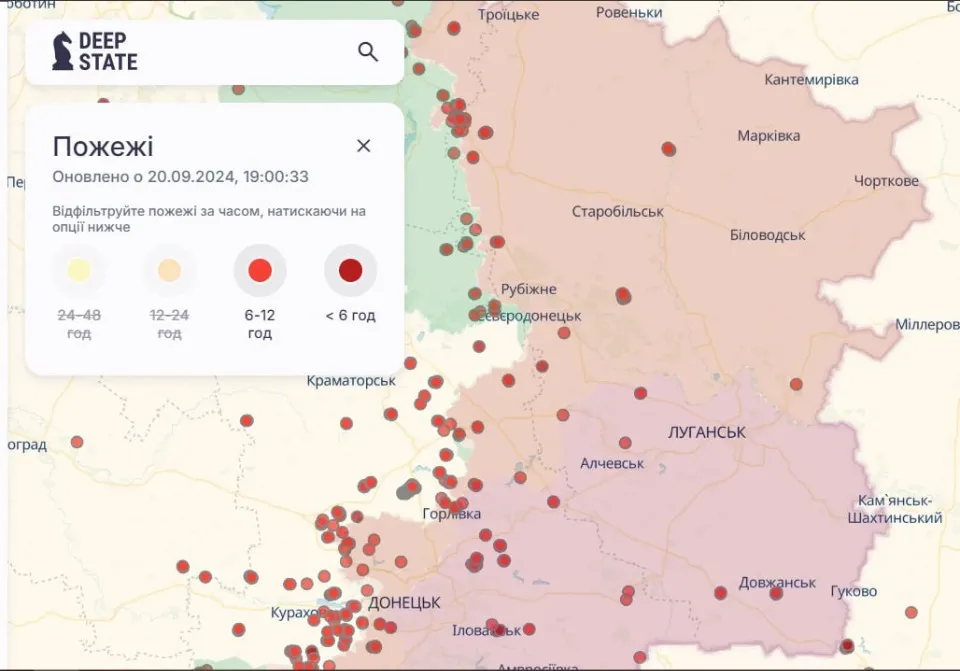Click the DeepState chess knight logo
The width and height of the screenshot is (960, 671).
pos(61,50)
